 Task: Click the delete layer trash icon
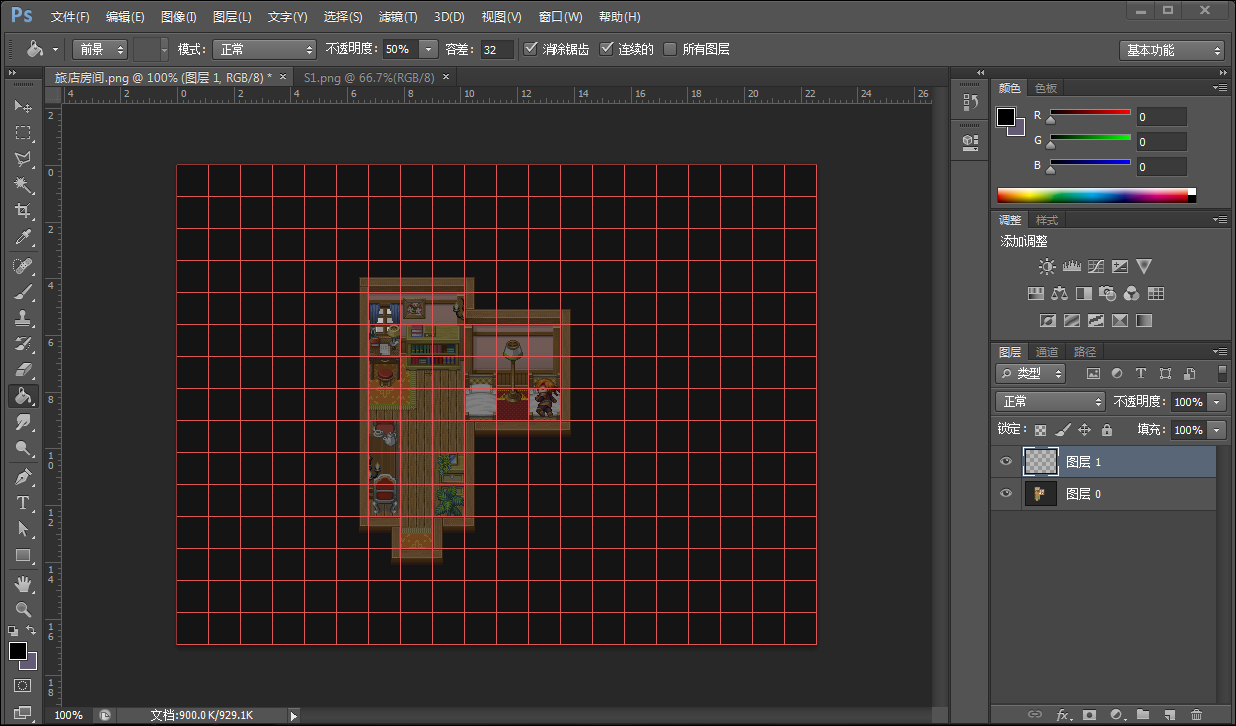[x=1197, y=715]
